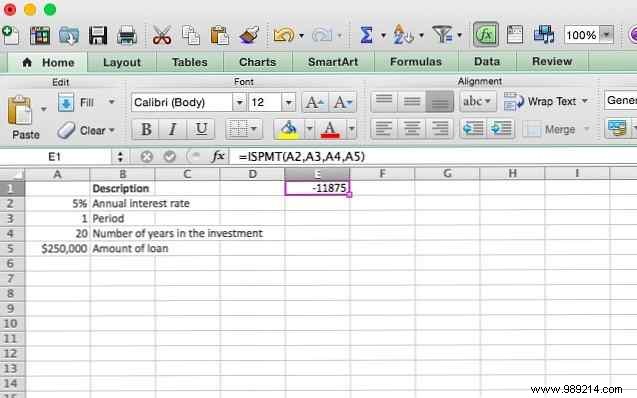
Task: Align text to middle of cell
Action: (x=412, y=101)
